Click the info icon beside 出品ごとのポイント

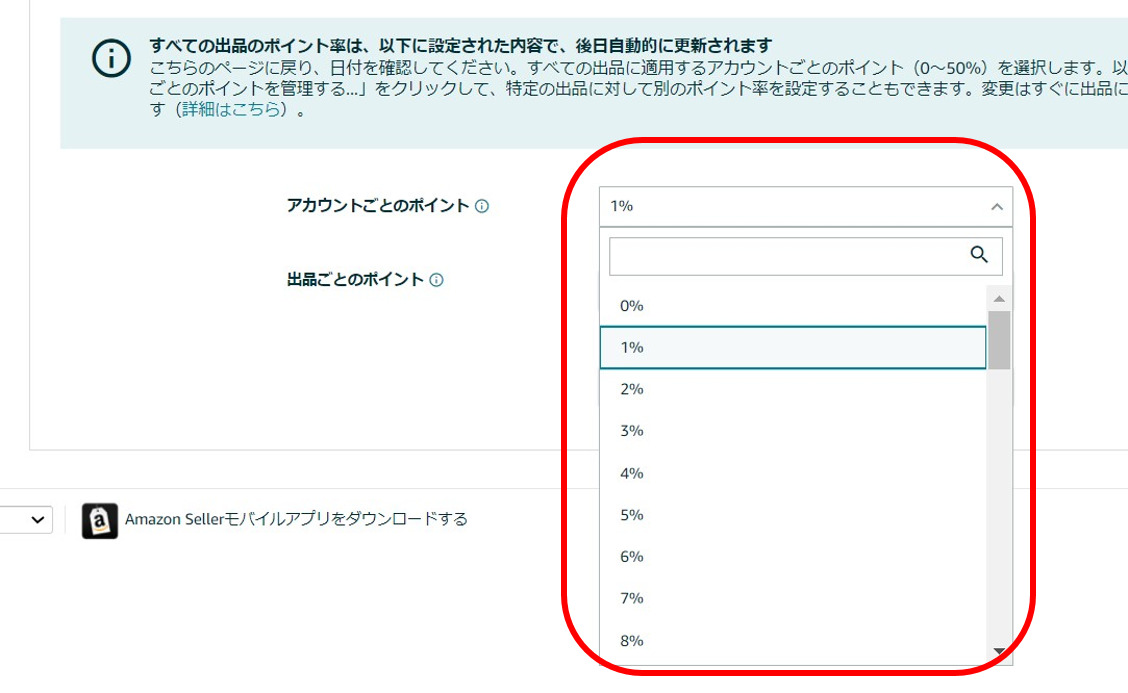436,280
